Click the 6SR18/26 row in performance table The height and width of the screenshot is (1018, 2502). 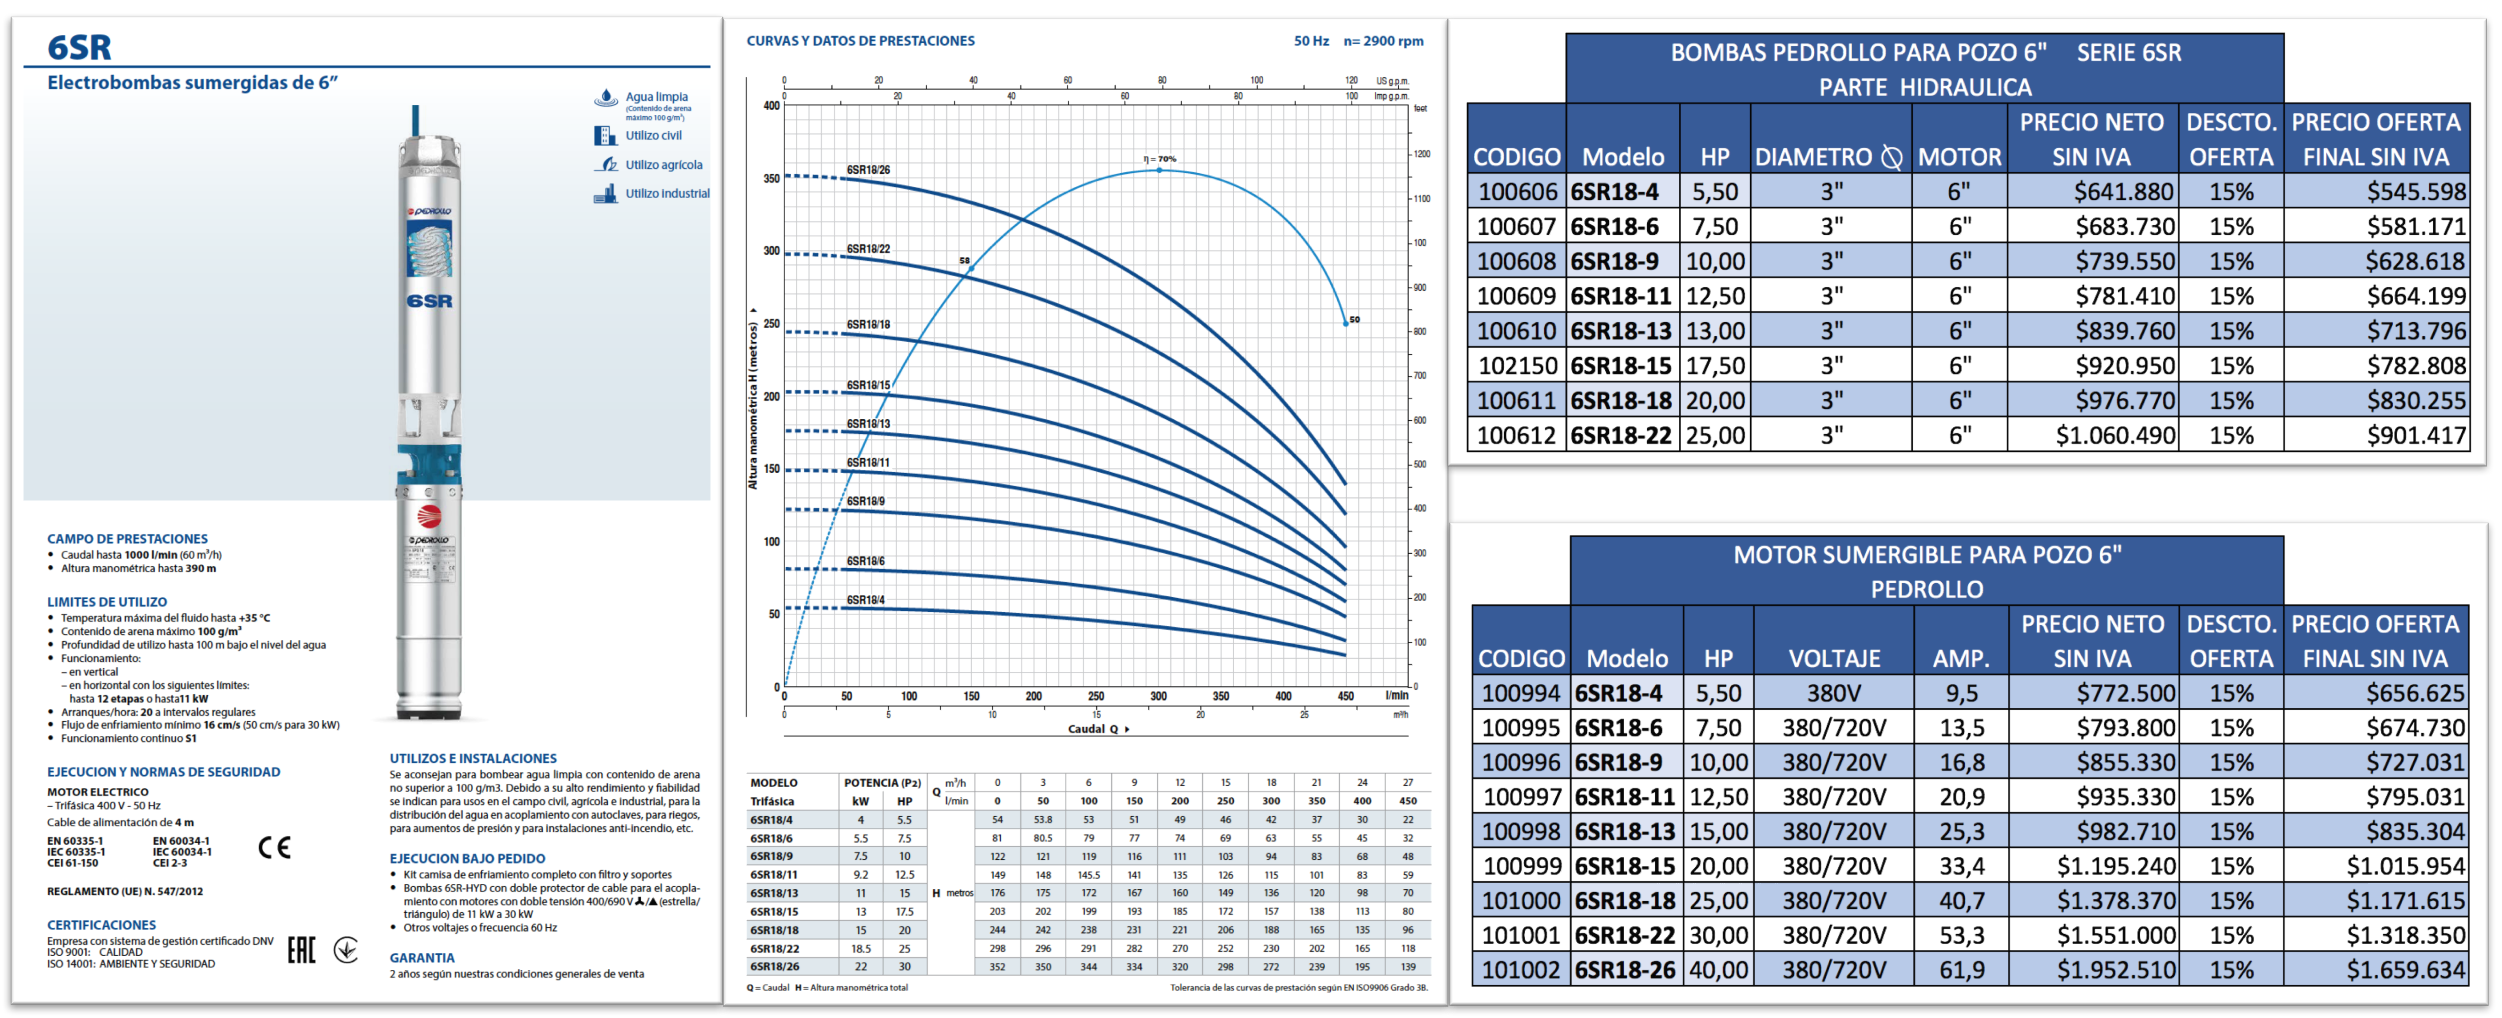pos(1089,967)
